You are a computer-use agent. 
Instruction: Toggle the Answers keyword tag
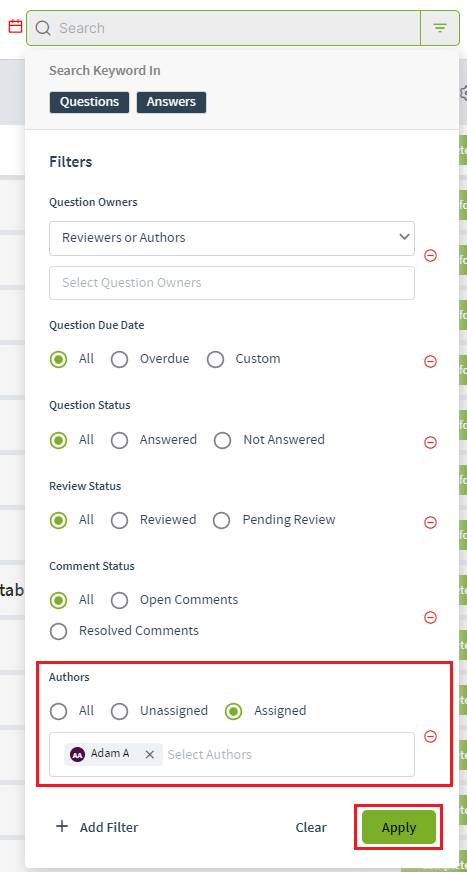coord(171,102)
